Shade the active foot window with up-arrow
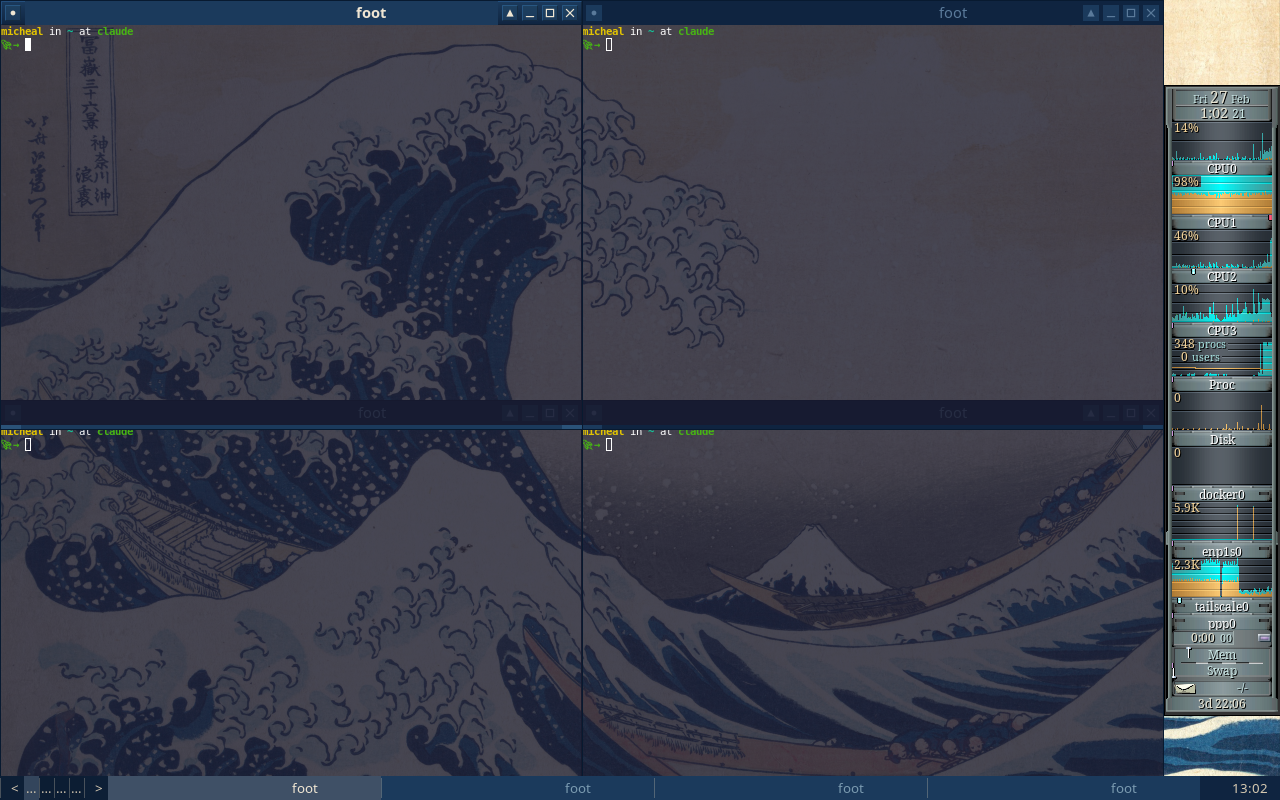The image size is (1280, 800). pos(510,13)
